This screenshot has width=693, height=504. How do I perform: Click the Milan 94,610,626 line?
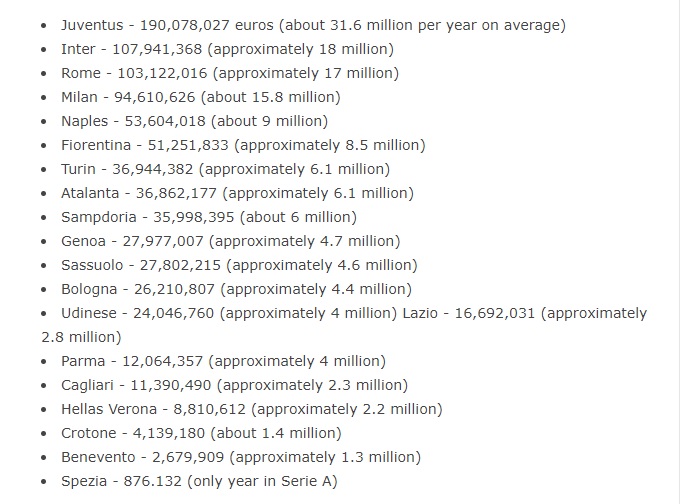point(200,97)
